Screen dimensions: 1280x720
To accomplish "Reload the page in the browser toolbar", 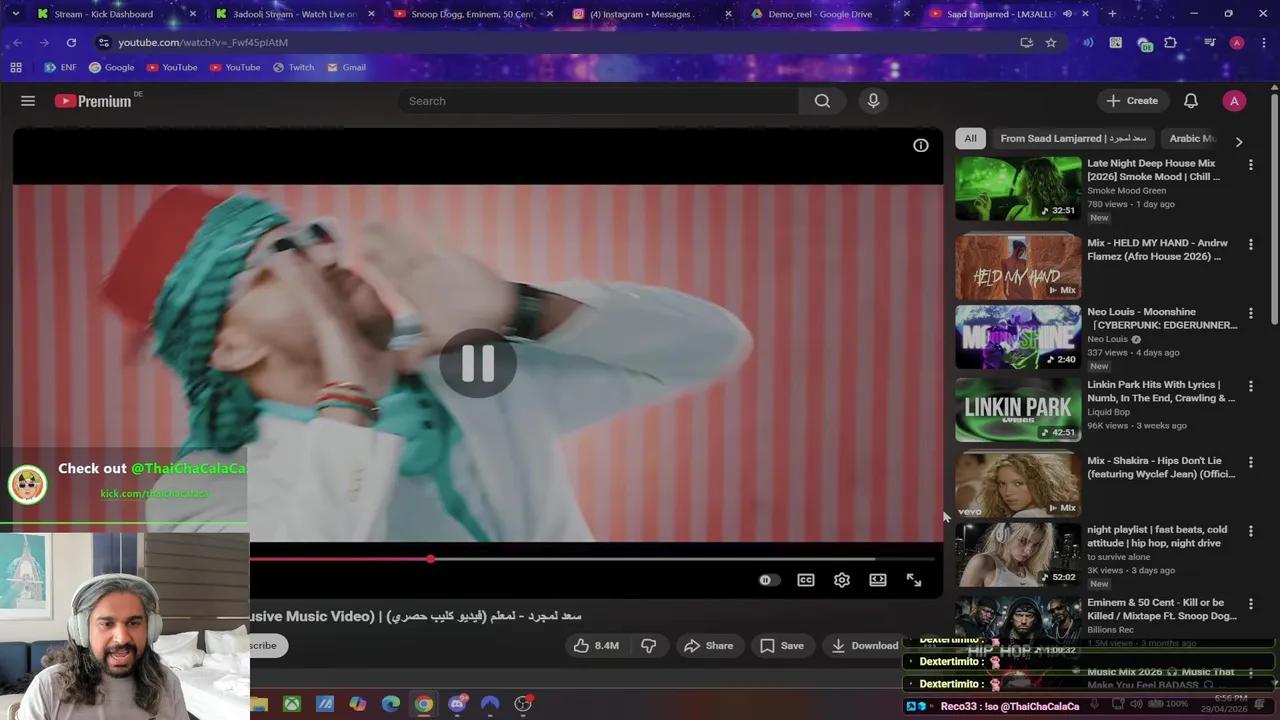I will click(x=71, y=42).
